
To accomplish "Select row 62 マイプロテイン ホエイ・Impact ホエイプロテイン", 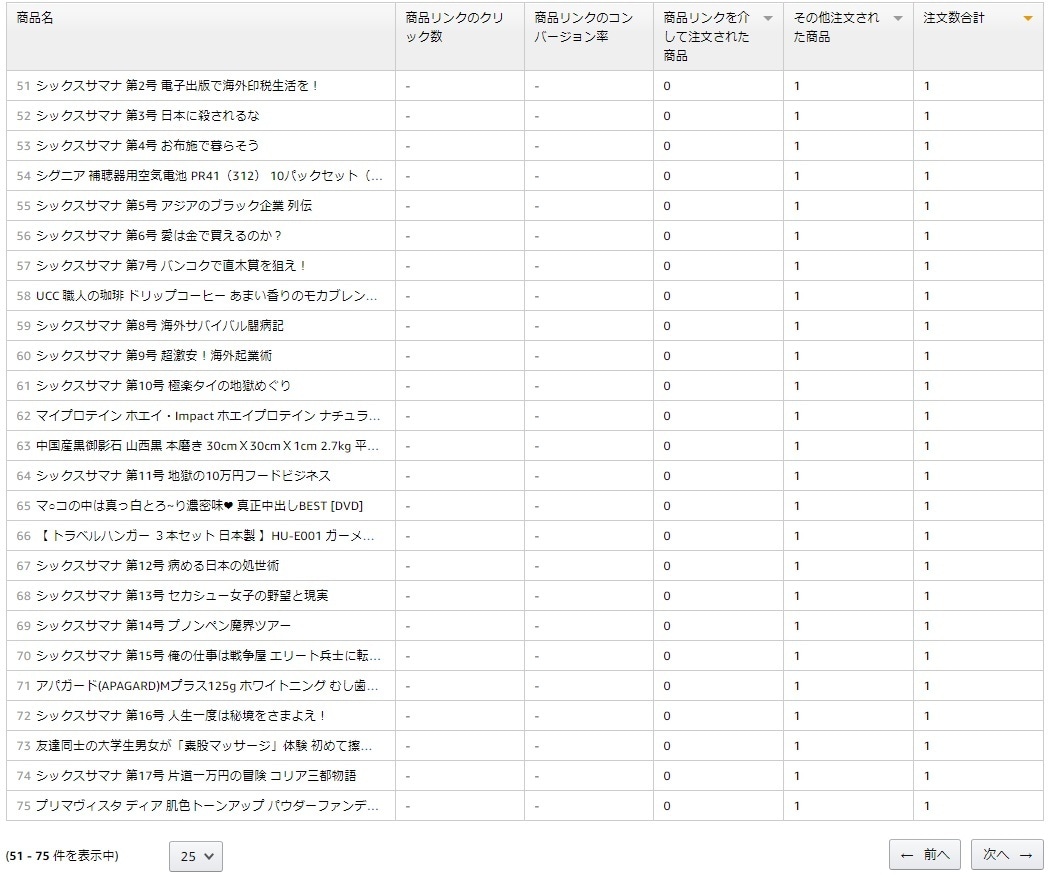I will 524,416.
